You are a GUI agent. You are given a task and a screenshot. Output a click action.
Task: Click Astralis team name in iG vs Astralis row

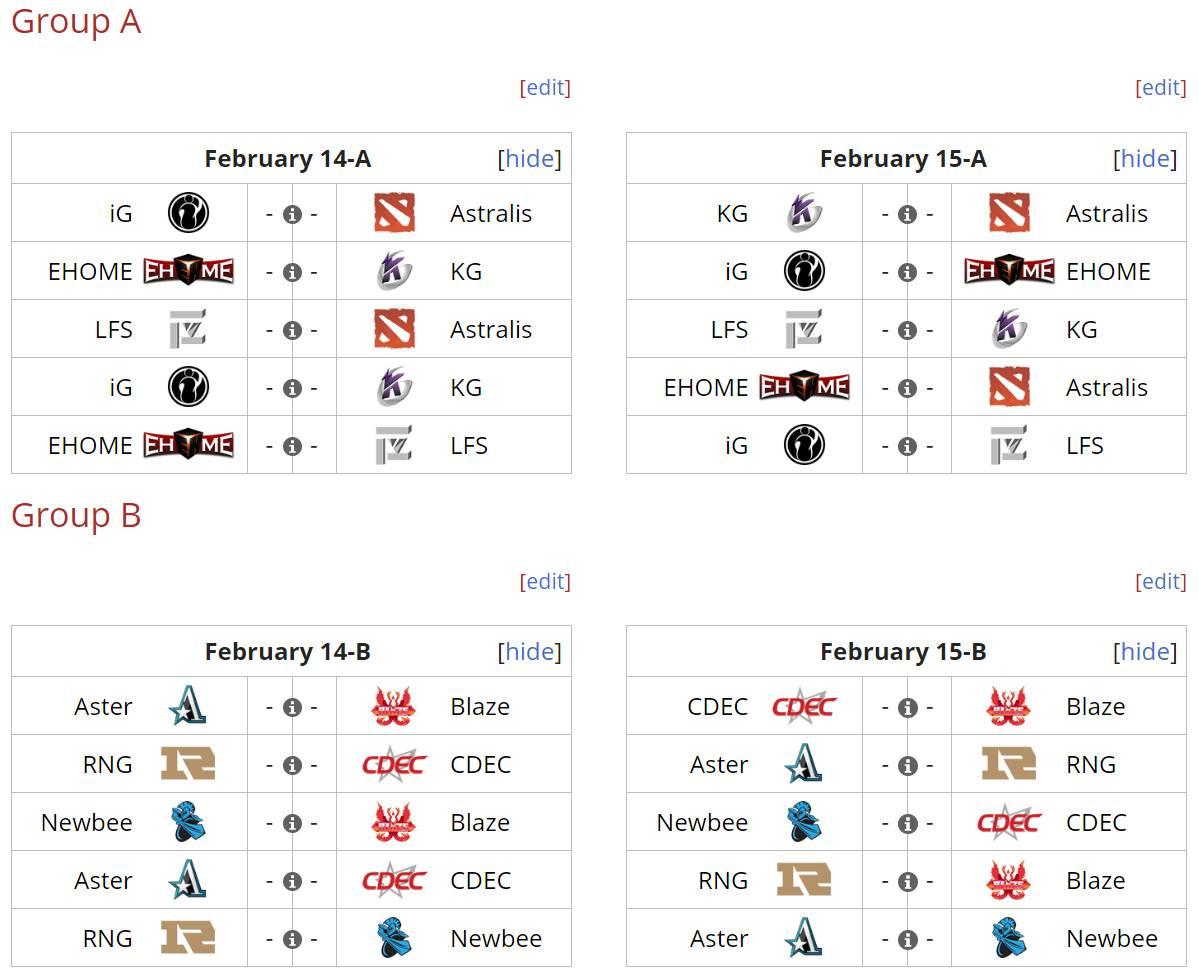click(491, 213)
